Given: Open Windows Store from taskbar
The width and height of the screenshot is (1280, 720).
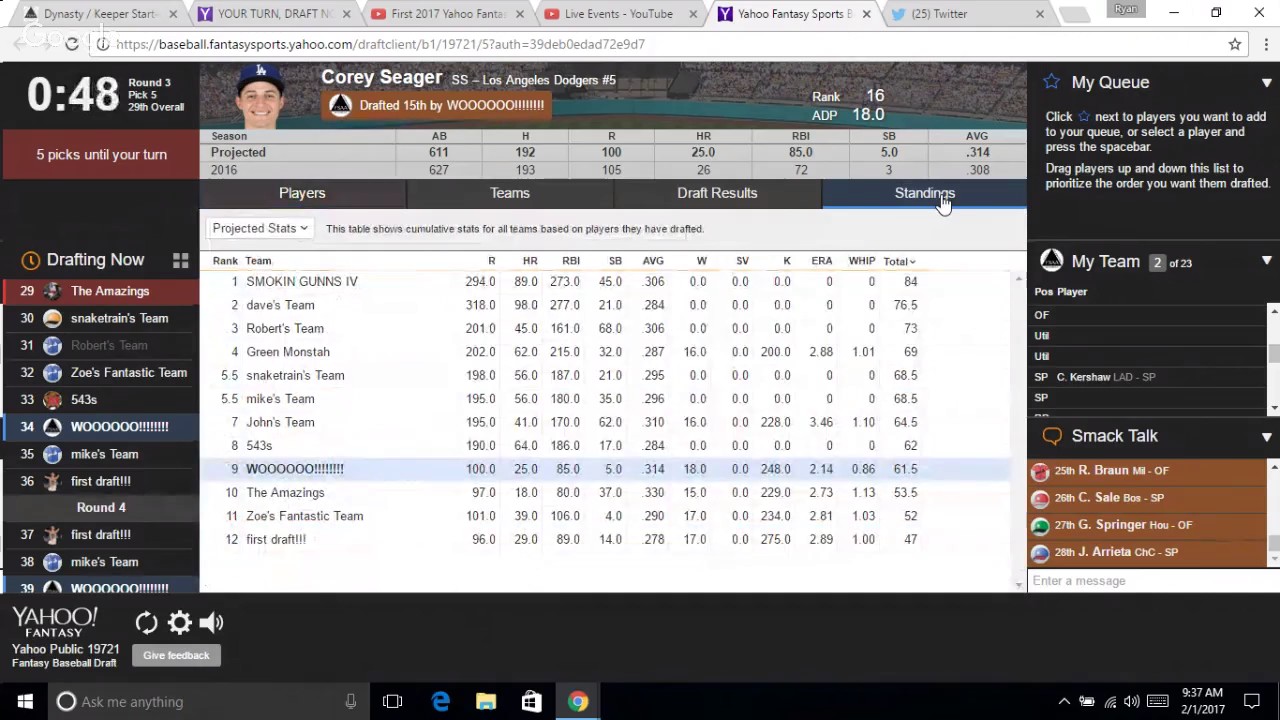Looking at the screenshot, I should pos(532,701).
